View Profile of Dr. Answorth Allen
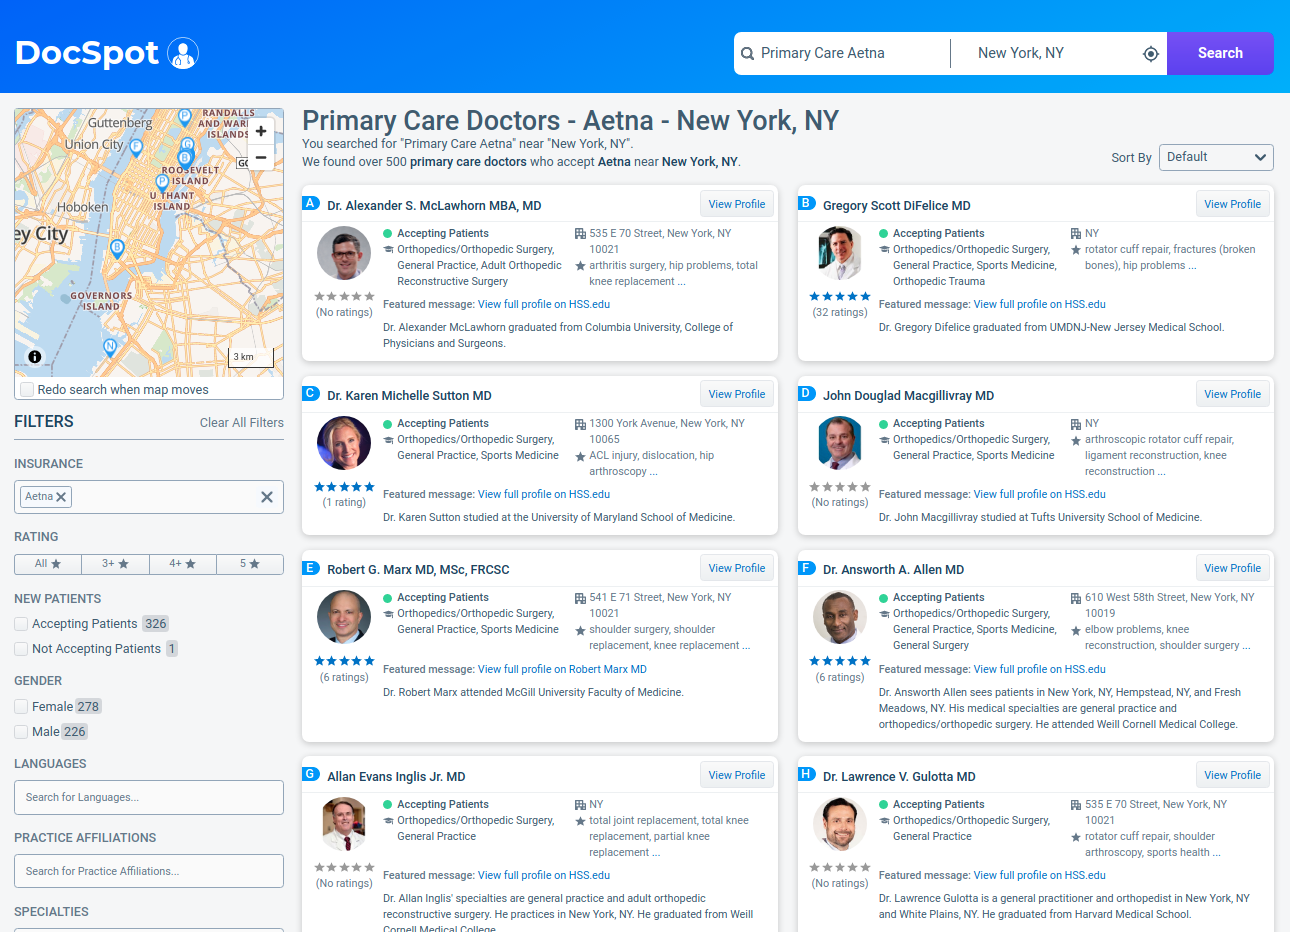Image resolution: width=1290 pixels, height=932 pixels. pyautogui.click(x=1233, y=568)
